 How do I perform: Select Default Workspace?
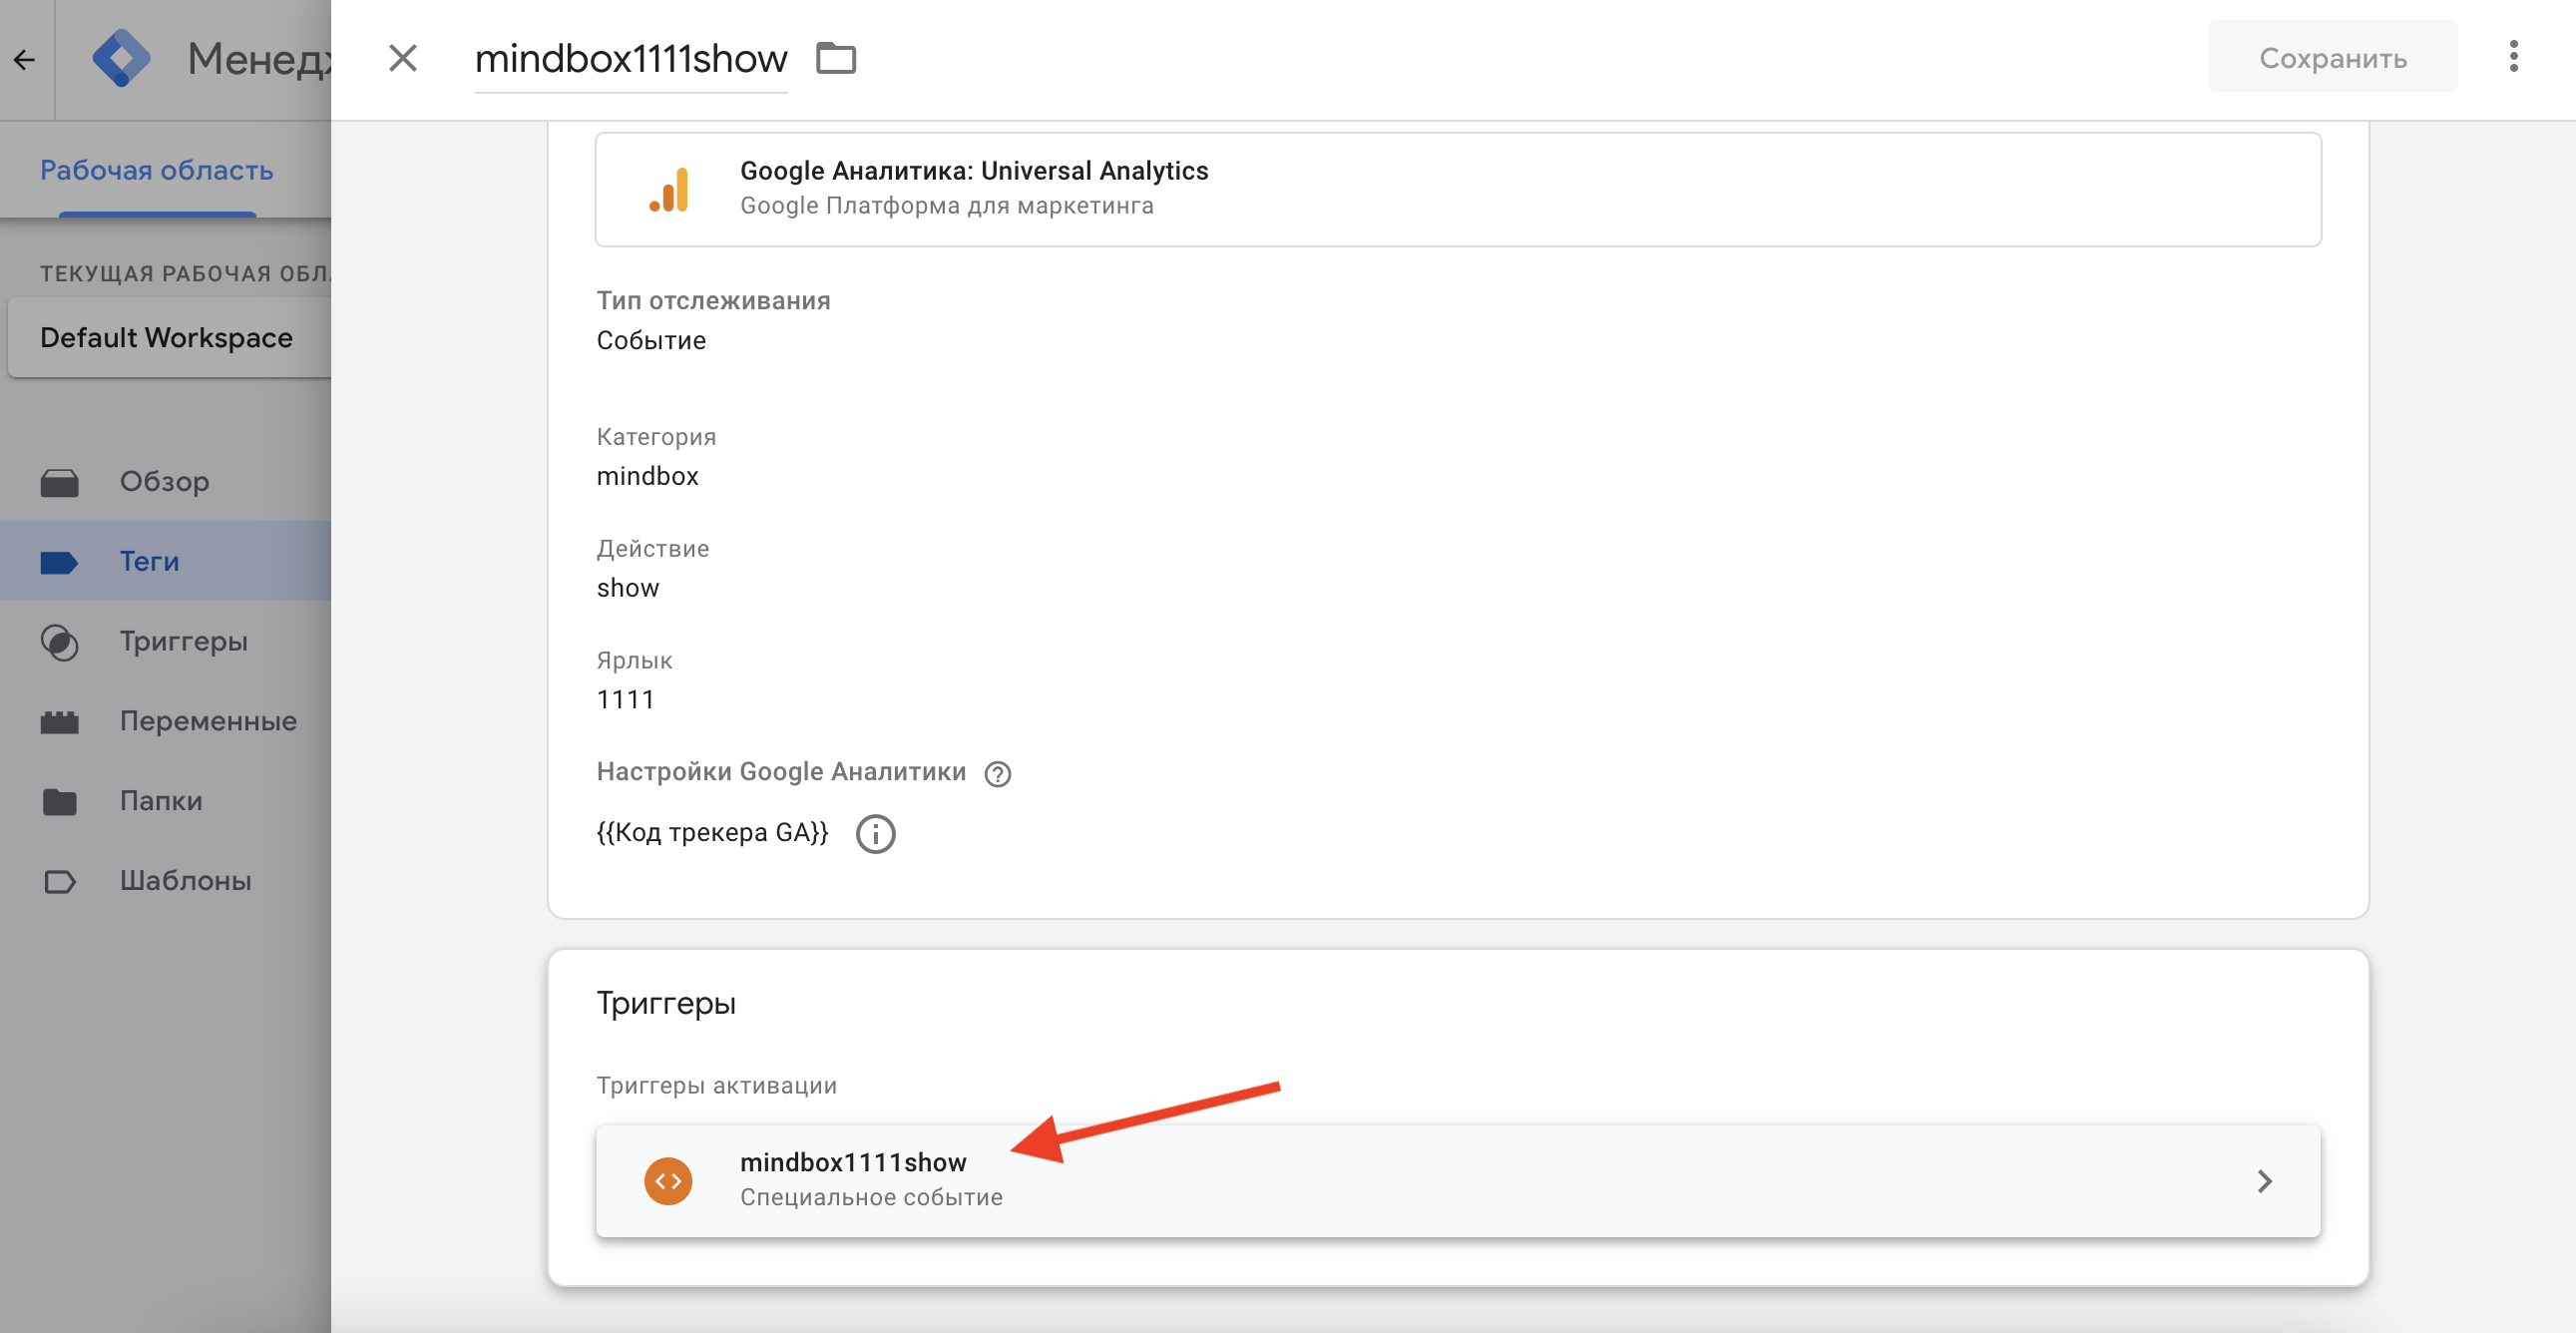(169, 338)
